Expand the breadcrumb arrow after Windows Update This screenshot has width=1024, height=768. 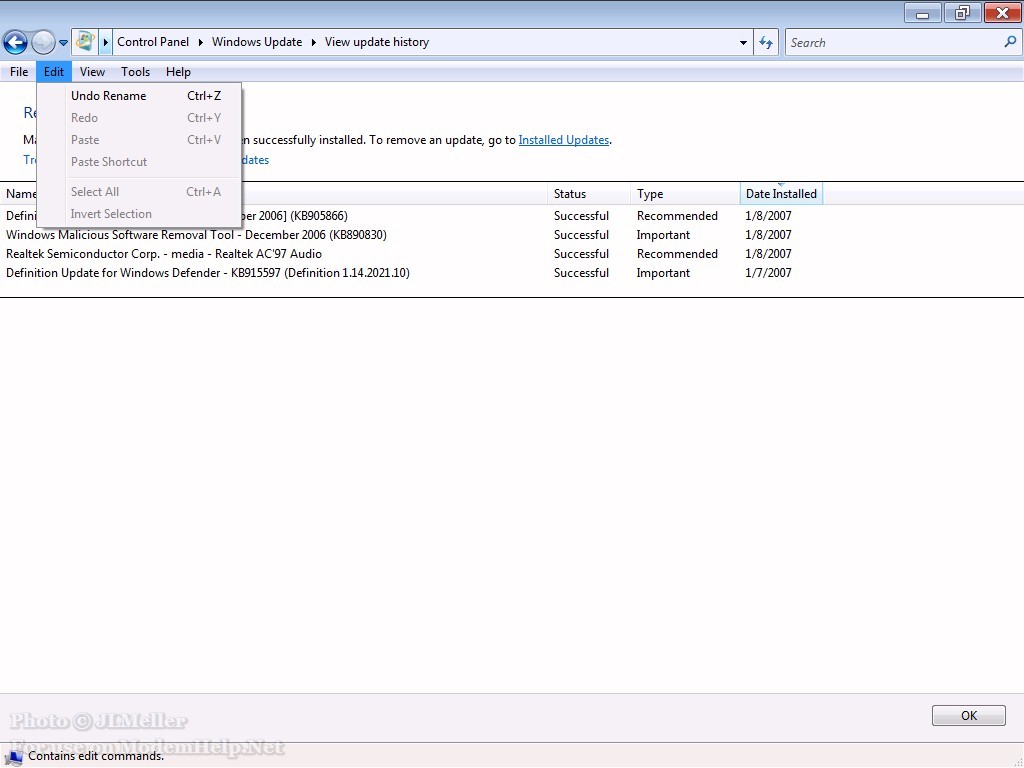313,42
